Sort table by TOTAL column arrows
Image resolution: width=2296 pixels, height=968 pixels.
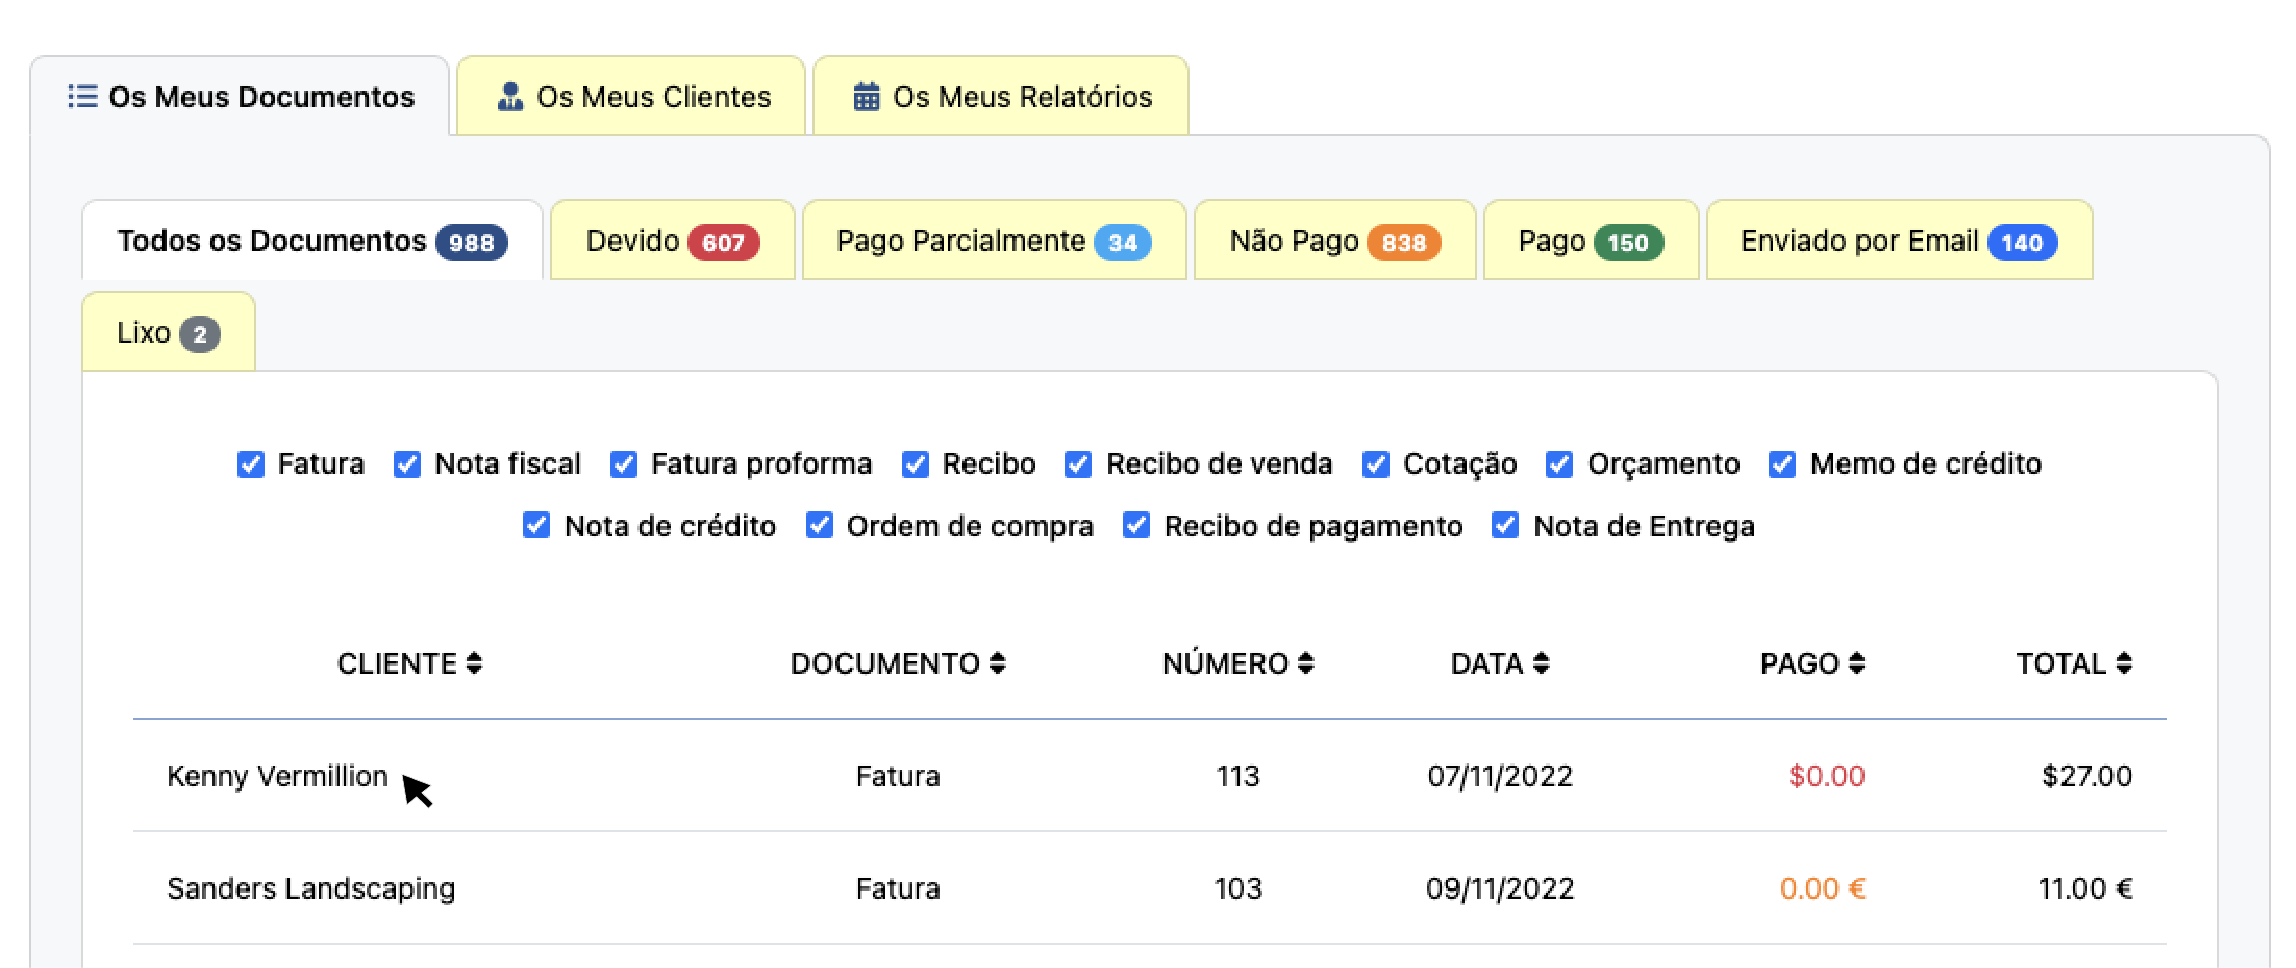pos(2124,663)
